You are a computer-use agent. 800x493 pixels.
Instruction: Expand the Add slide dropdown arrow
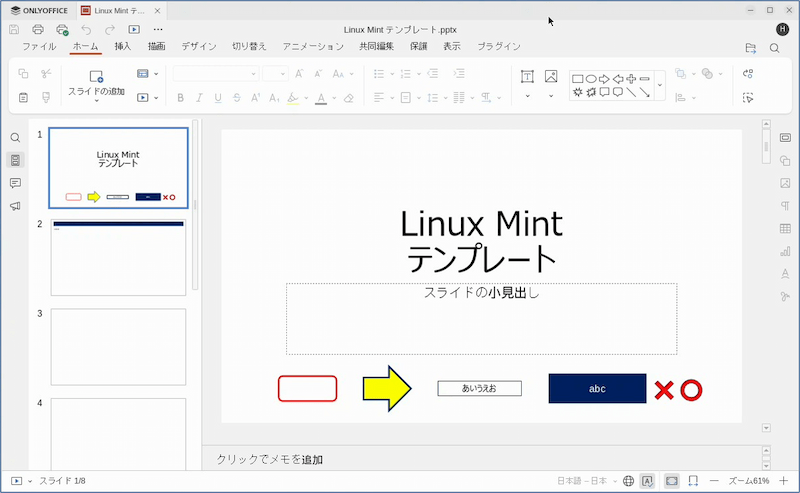[x=96, y=102]
